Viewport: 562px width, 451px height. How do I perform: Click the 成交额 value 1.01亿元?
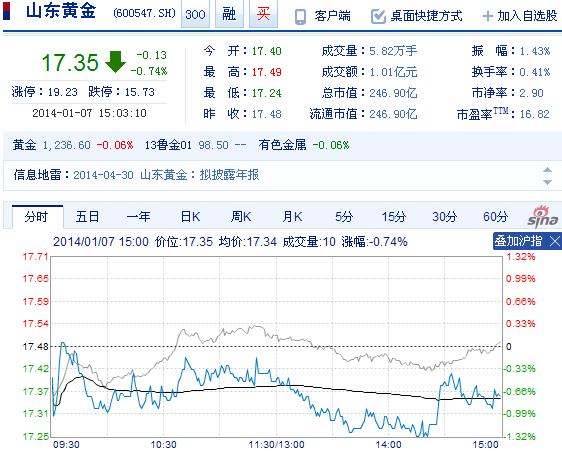point(393,72)
